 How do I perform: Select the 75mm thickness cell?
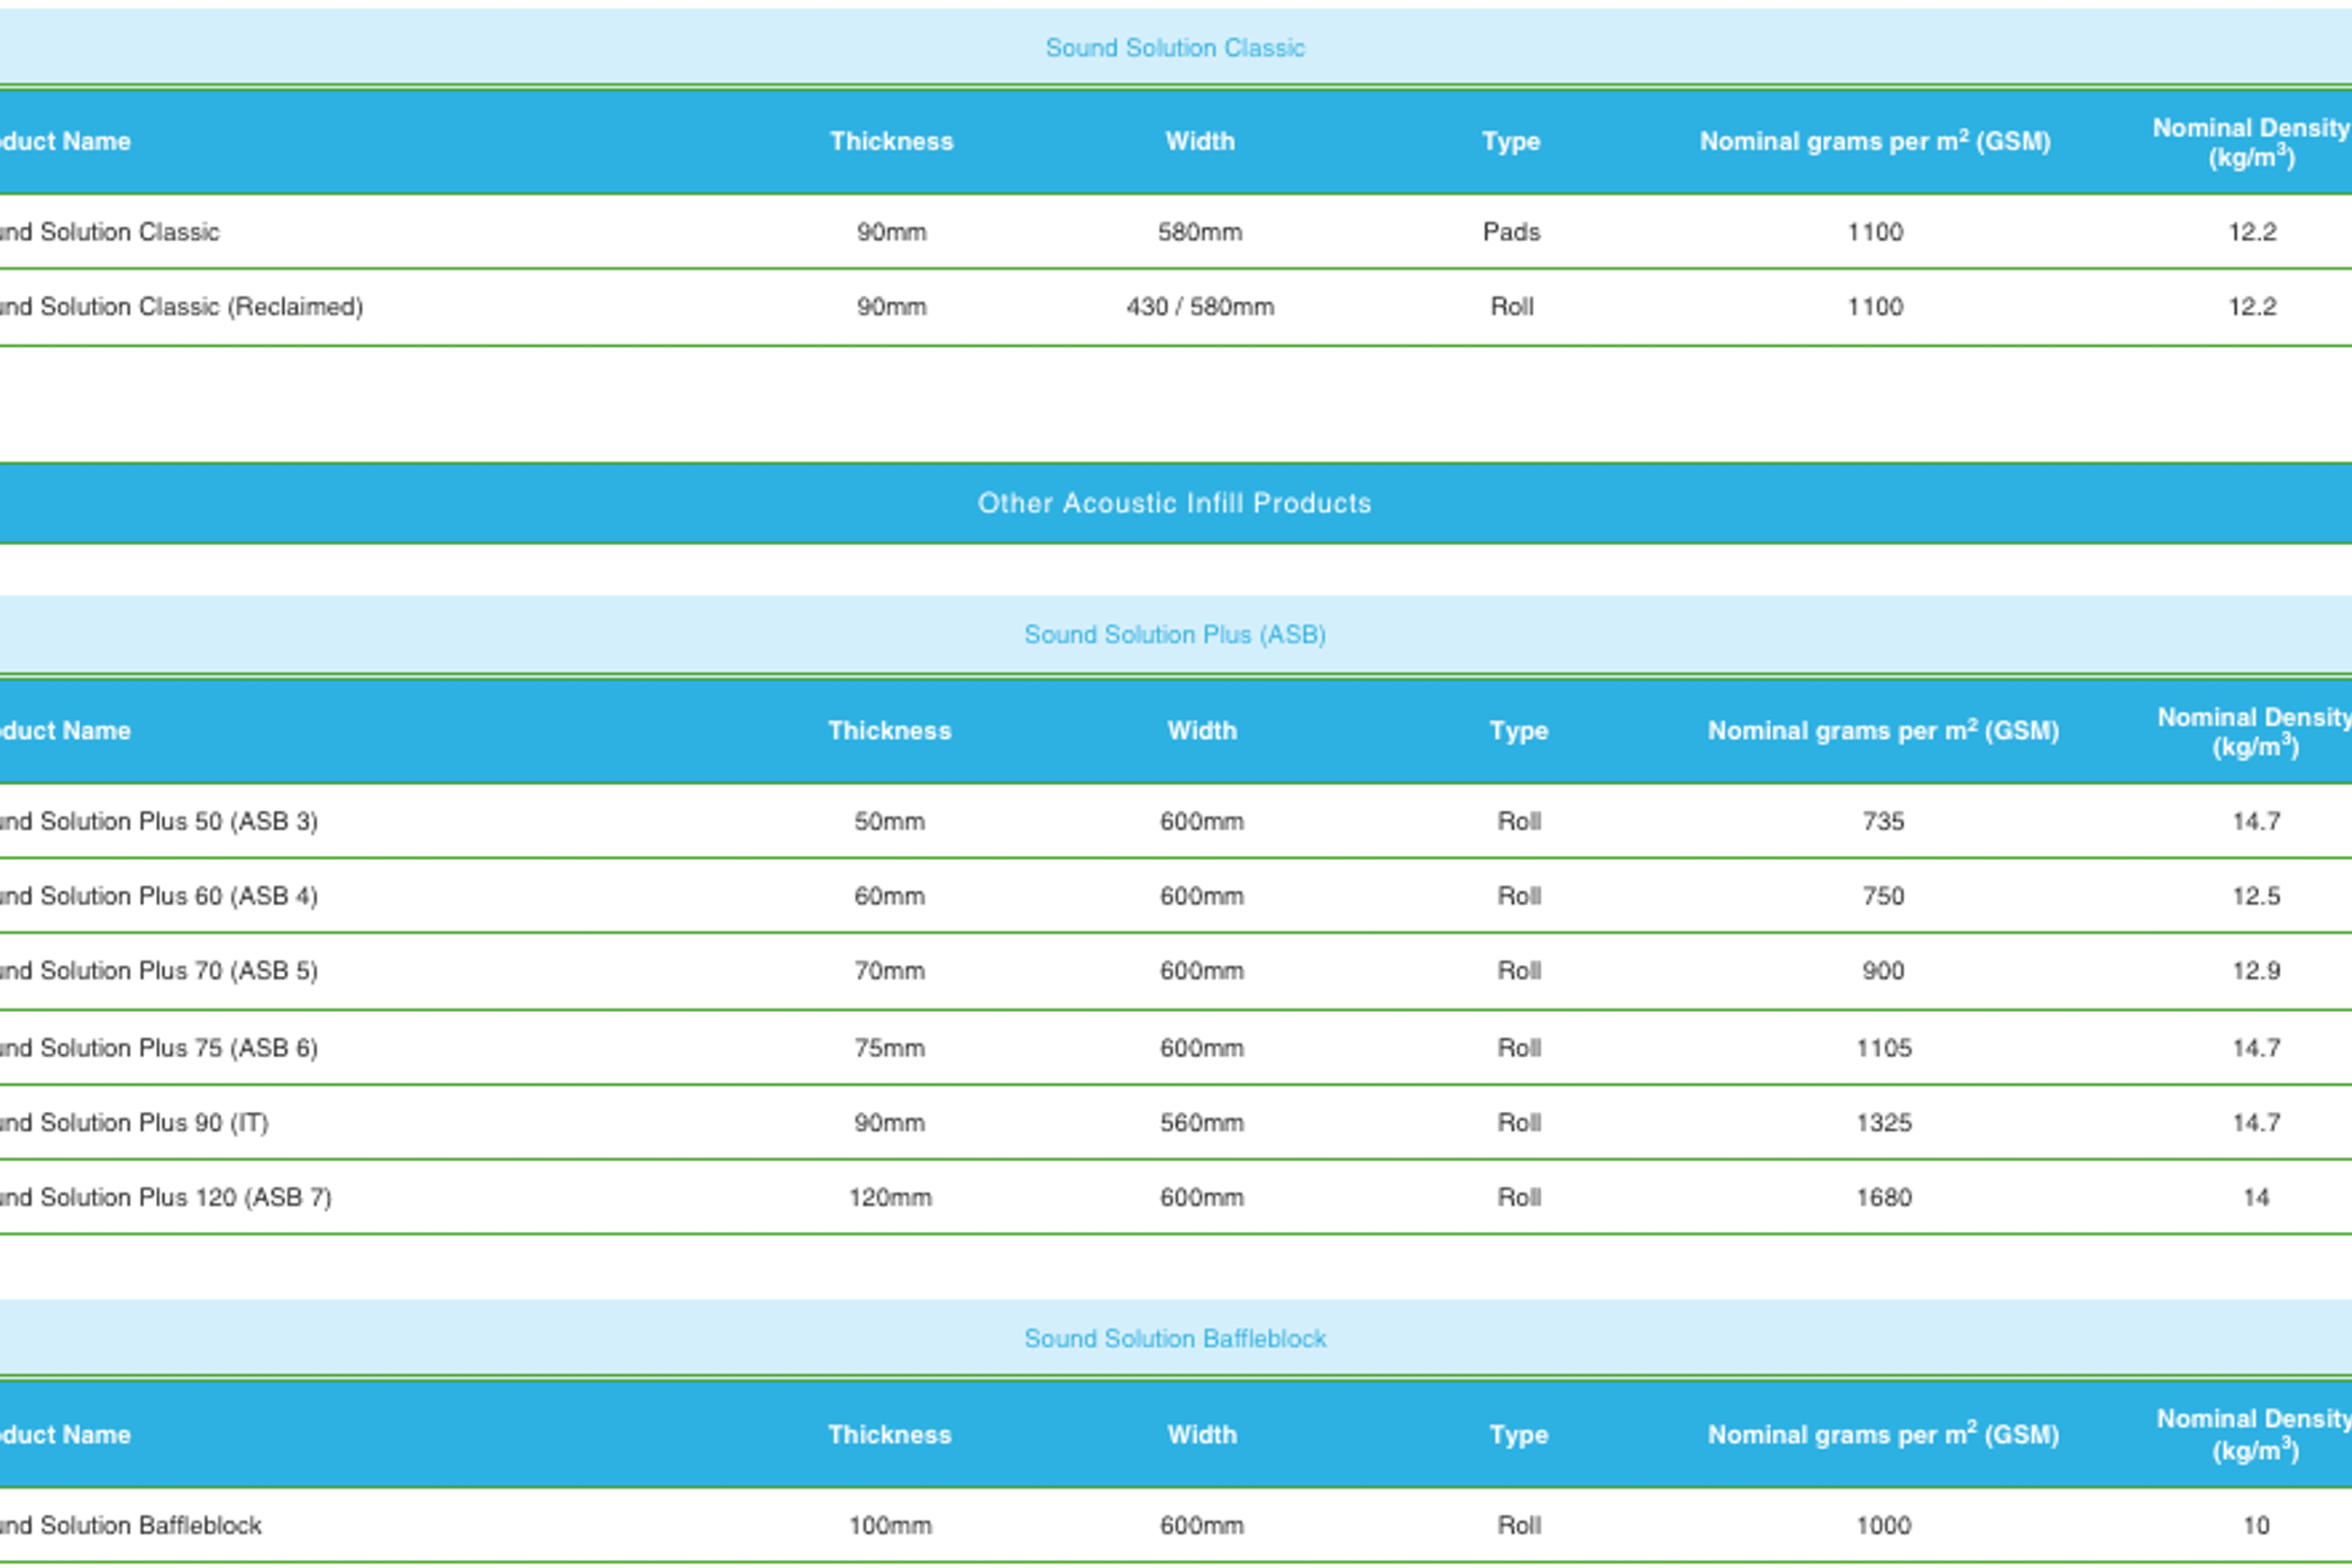tap(889, 1049)
